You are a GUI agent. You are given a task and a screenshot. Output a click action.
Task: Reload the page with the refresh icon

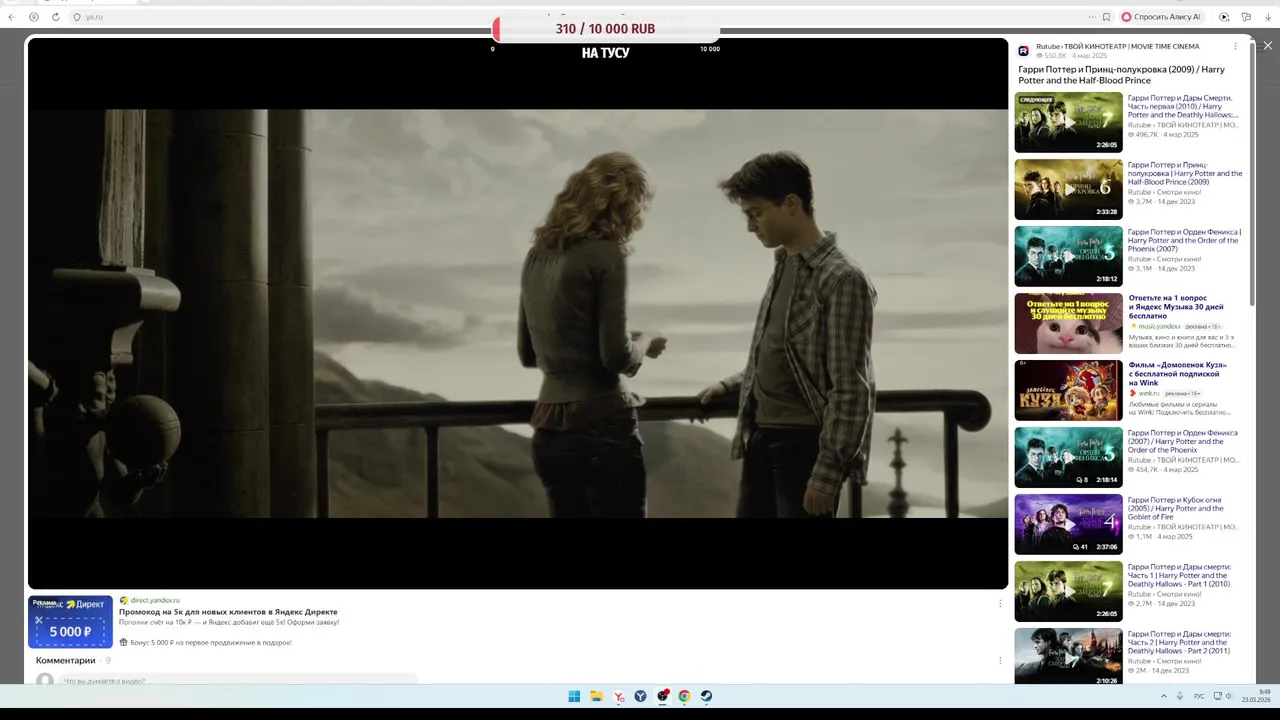[x=56, y=17]
